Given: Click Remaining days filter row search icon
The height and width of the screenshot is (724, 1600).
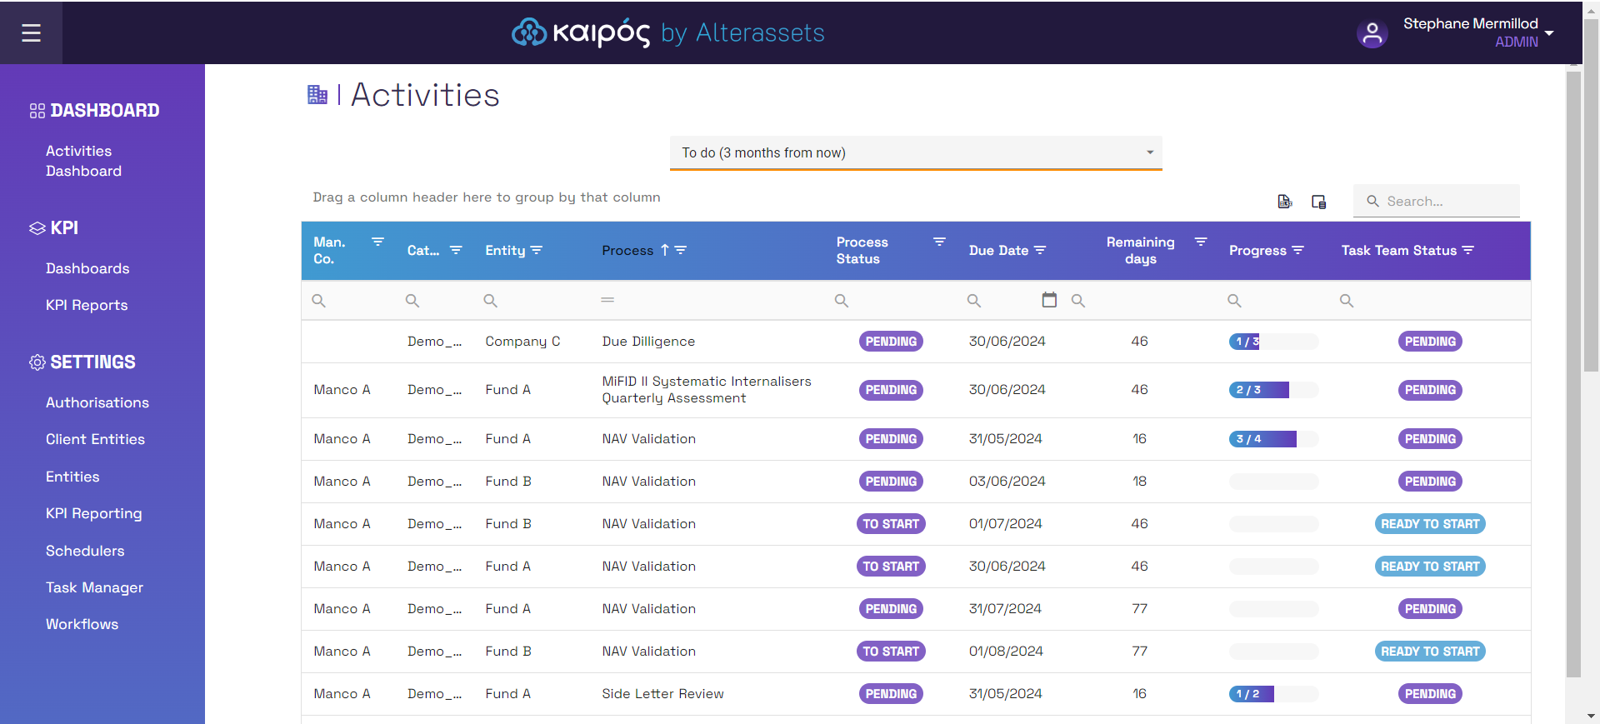Looking at the screenshot, I should coord(1078,300).
